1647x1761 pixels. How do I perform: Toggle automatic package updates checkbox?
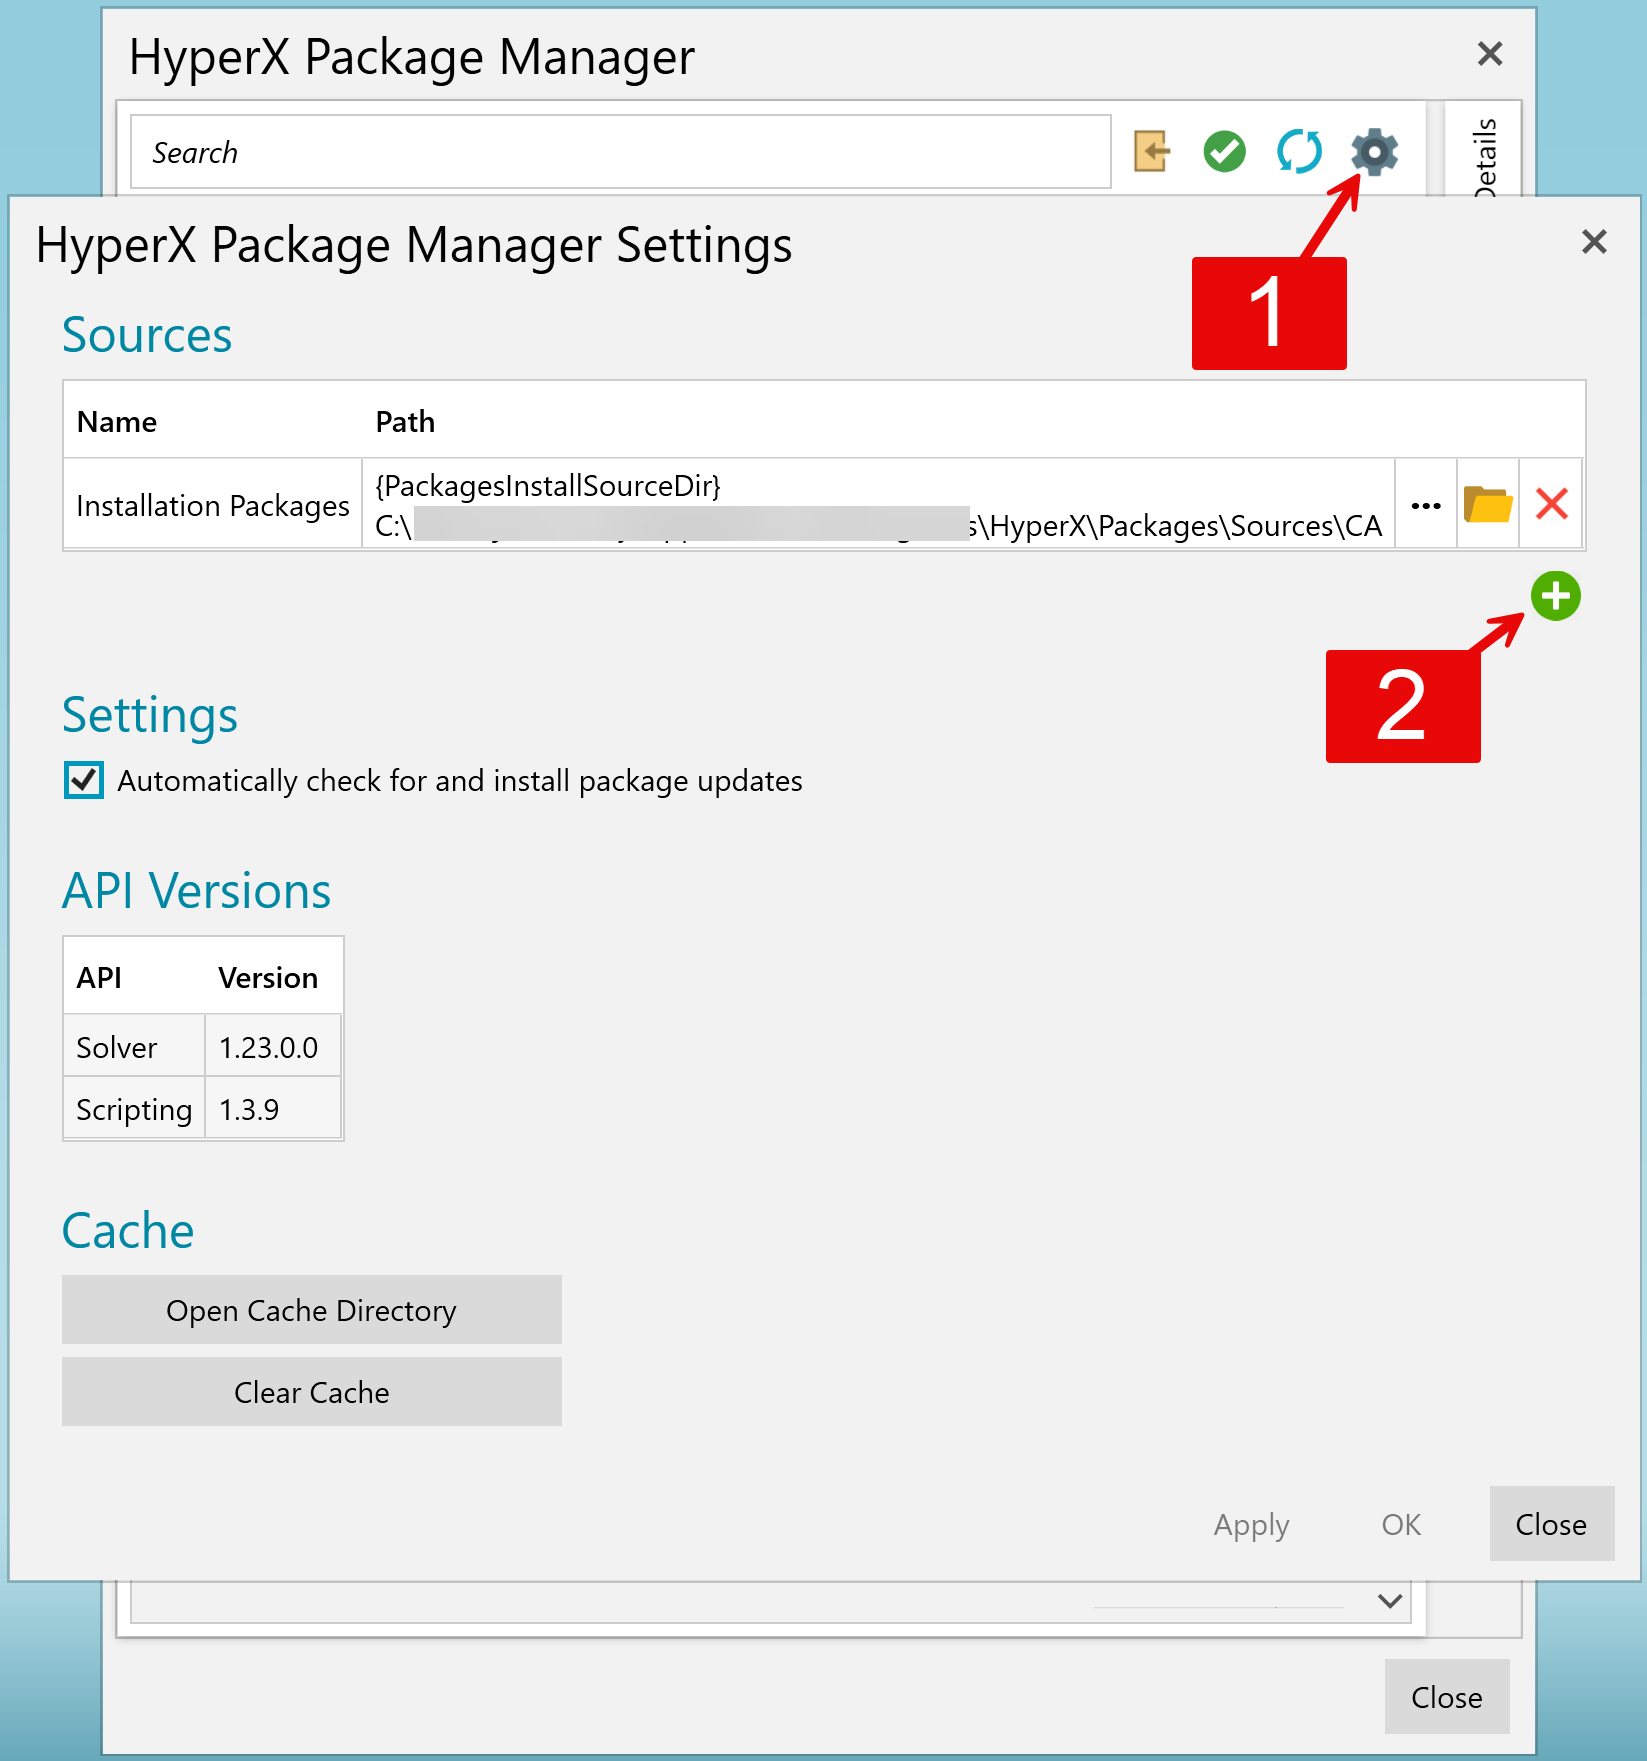pos(84,780)
